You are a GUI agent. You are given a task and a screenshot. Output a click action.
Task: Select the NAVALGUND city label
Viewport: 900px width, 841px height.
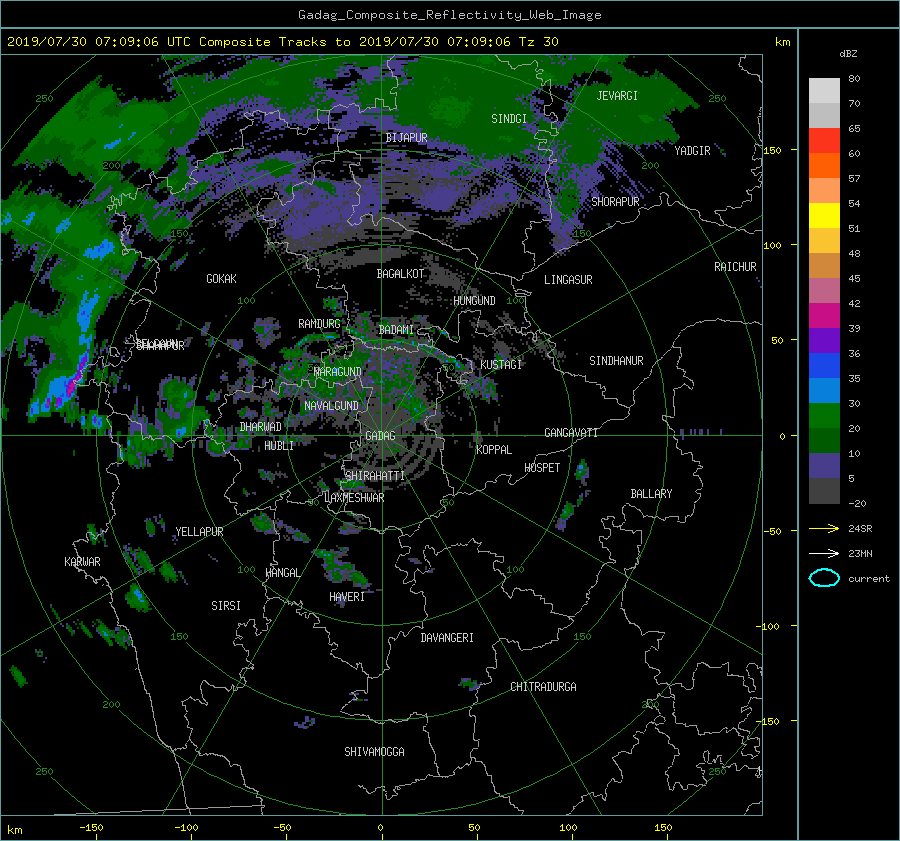[x=331, y=406]
